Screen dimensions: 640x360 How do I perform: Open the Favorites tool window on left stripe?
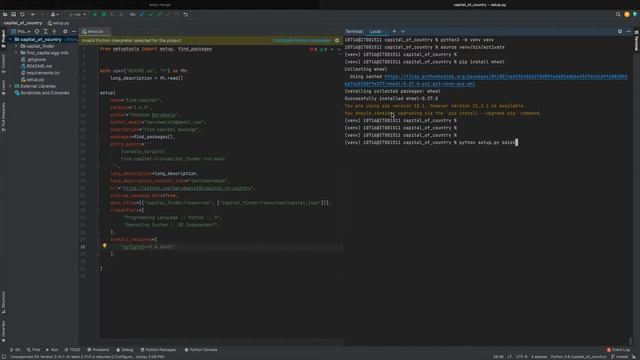pos(3,331)
